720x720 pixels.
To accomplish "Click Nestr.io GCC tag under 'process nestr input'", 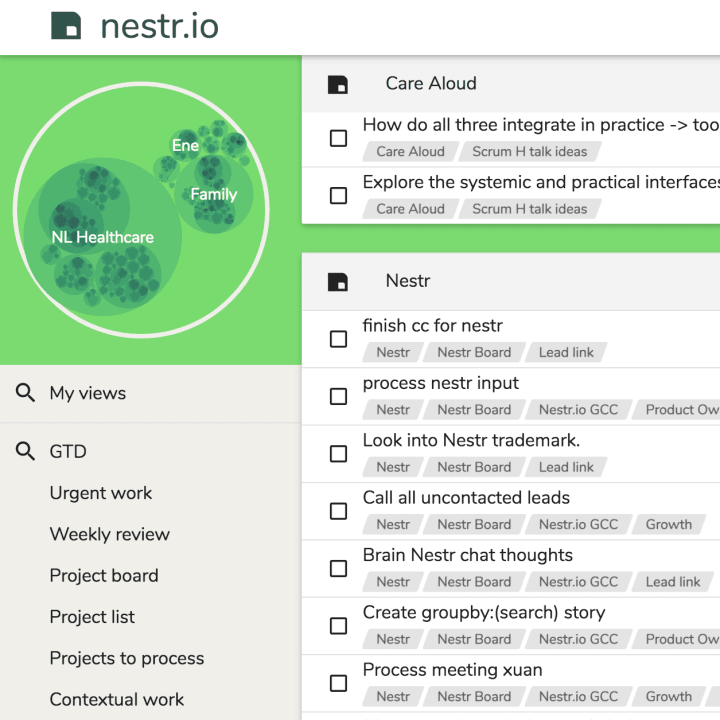I will click(x=579, y=410).
